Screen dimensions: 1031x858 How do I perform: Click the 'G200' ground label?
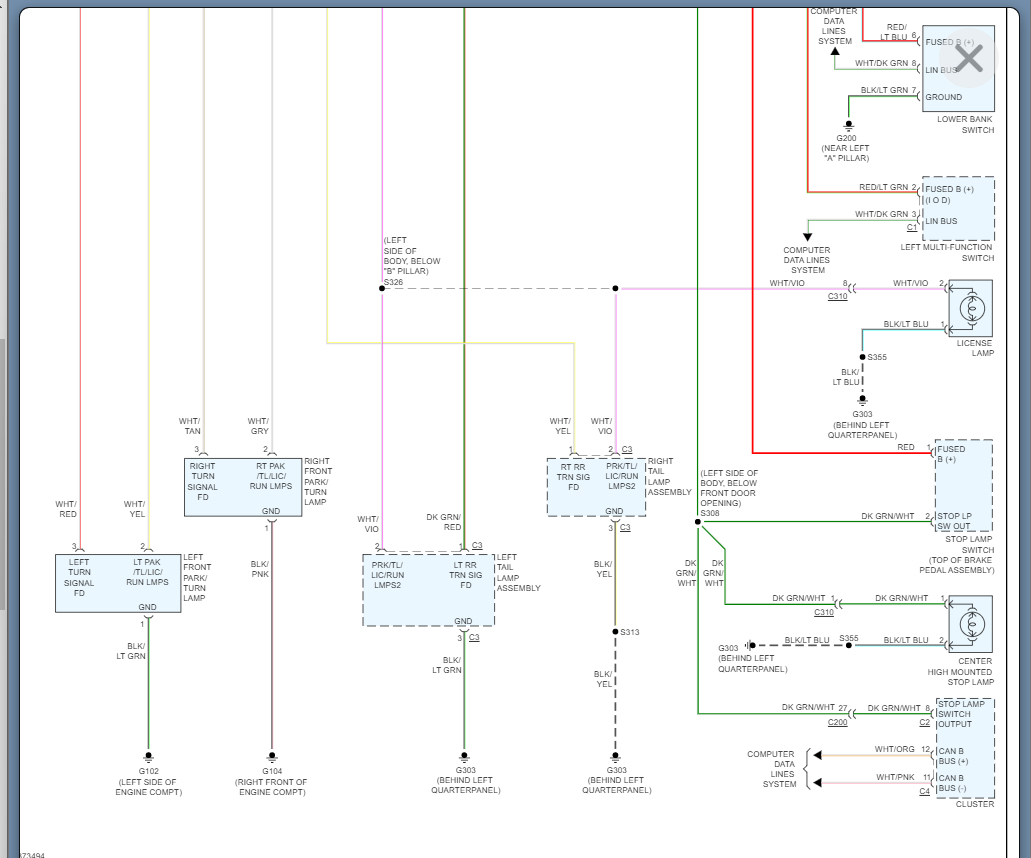pos(846,138)
